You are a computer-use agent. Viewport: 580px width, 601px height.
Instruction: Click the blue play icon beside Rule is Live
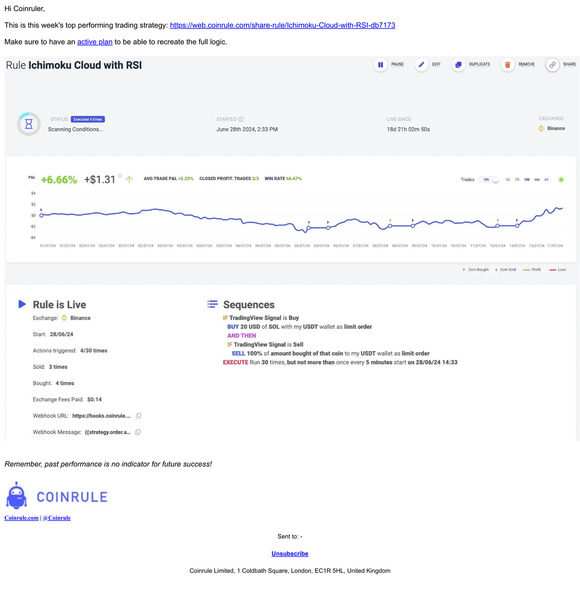coord(22,304)
